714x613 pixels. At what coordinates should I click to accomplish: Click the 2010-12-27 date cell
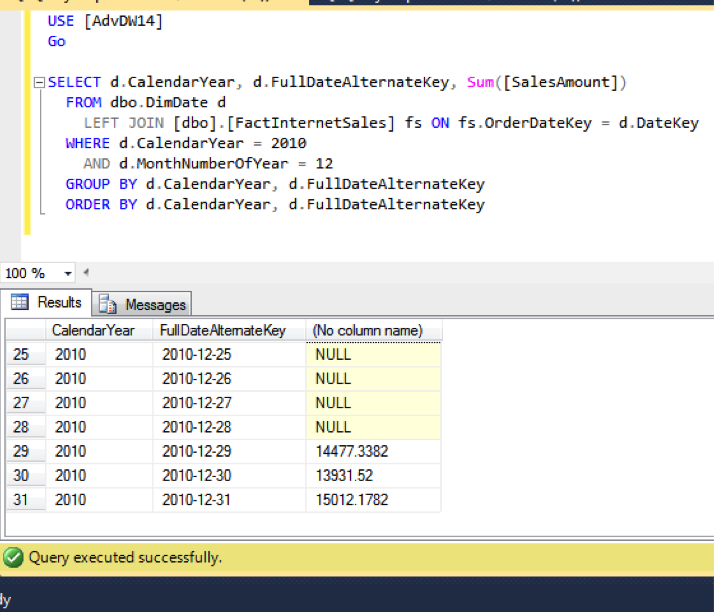coord(229,403)
